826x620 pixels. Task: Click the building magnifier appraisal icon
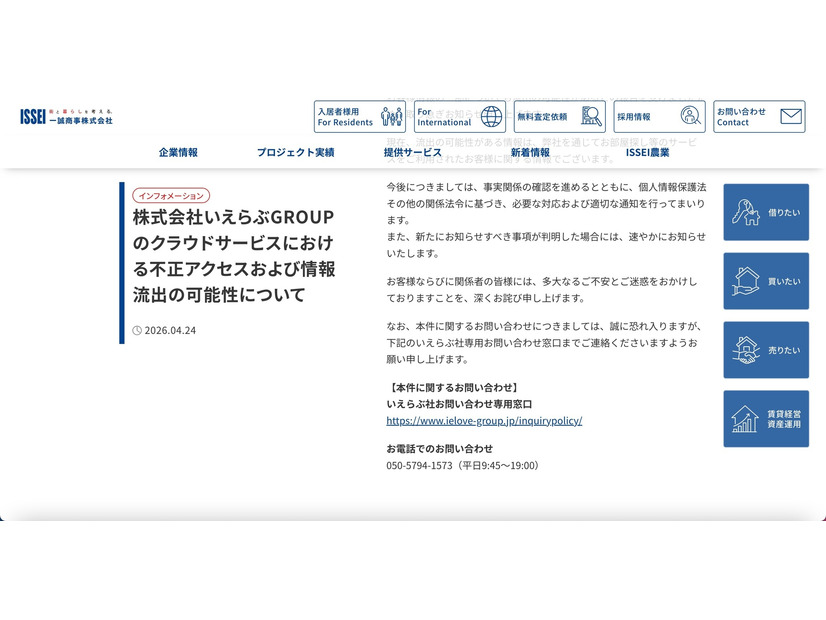[x=592, y=116]
